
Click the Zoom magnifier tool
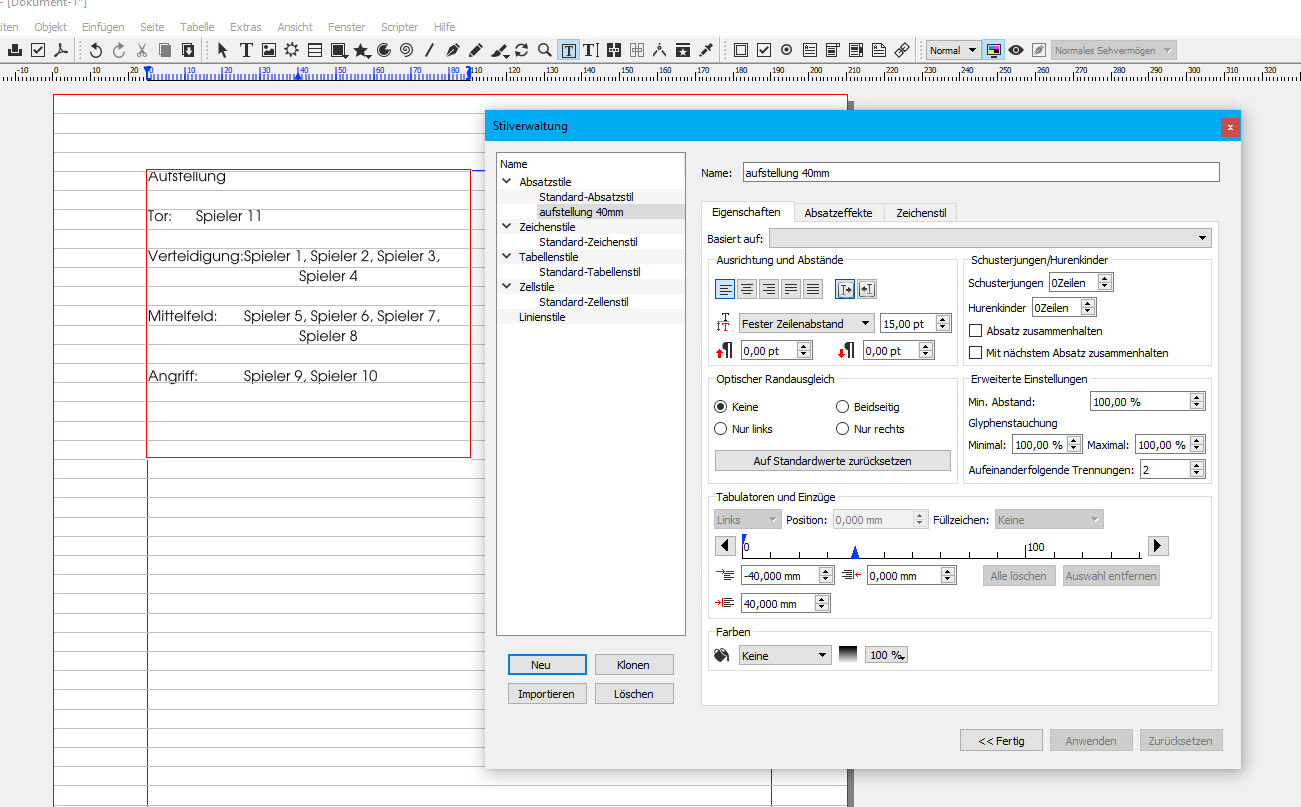point(545,50)
